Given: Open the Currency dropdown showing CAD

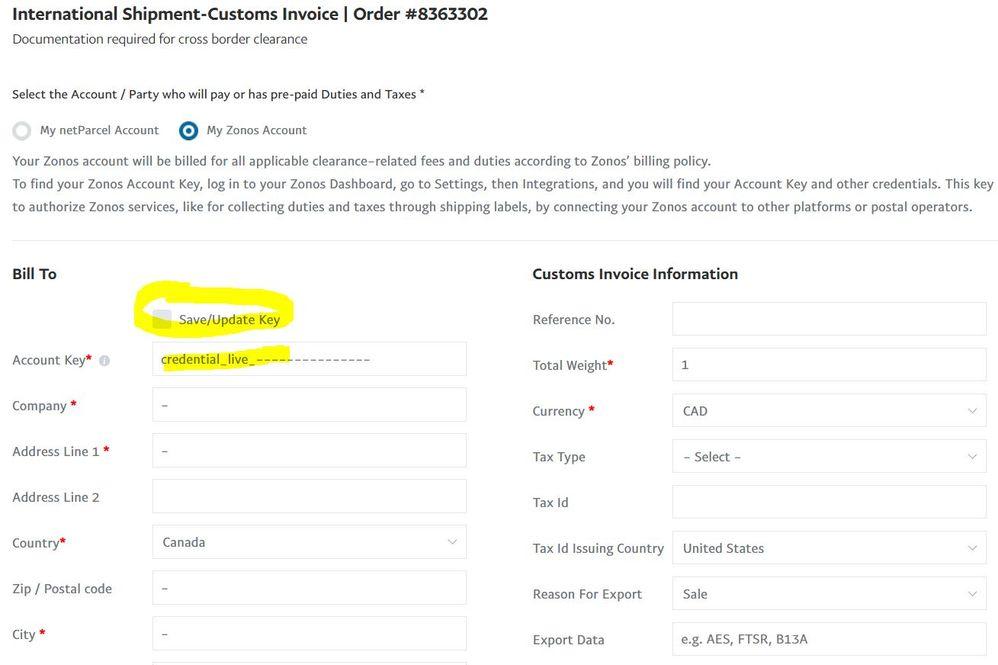Looking at the screenshot, I should pos(829,410).
